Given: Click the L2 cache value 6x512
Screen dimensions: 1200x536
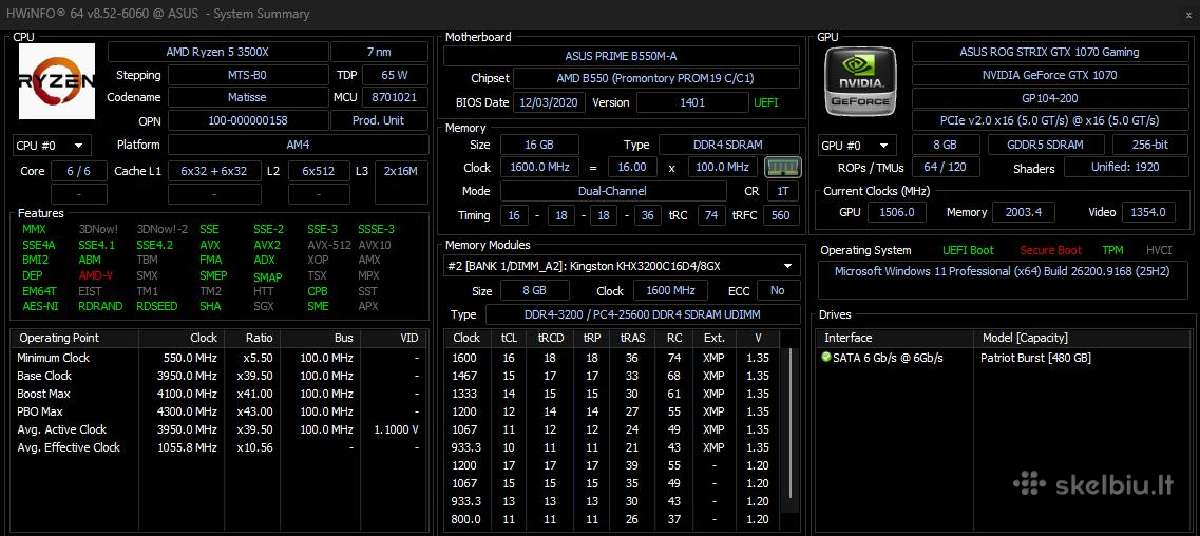Looking at the screenshot, I should (x=319, y=171).
